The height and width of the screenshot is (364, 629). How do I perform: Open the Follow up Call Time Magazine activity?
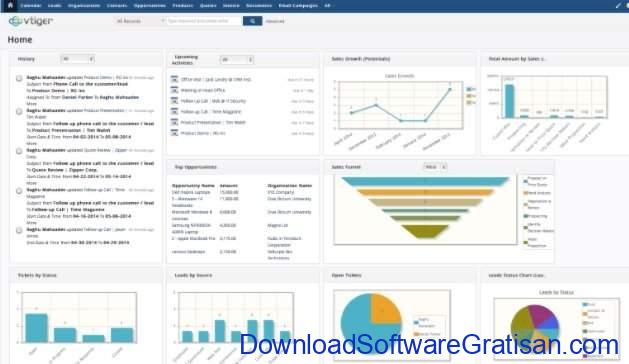[211, 112]
